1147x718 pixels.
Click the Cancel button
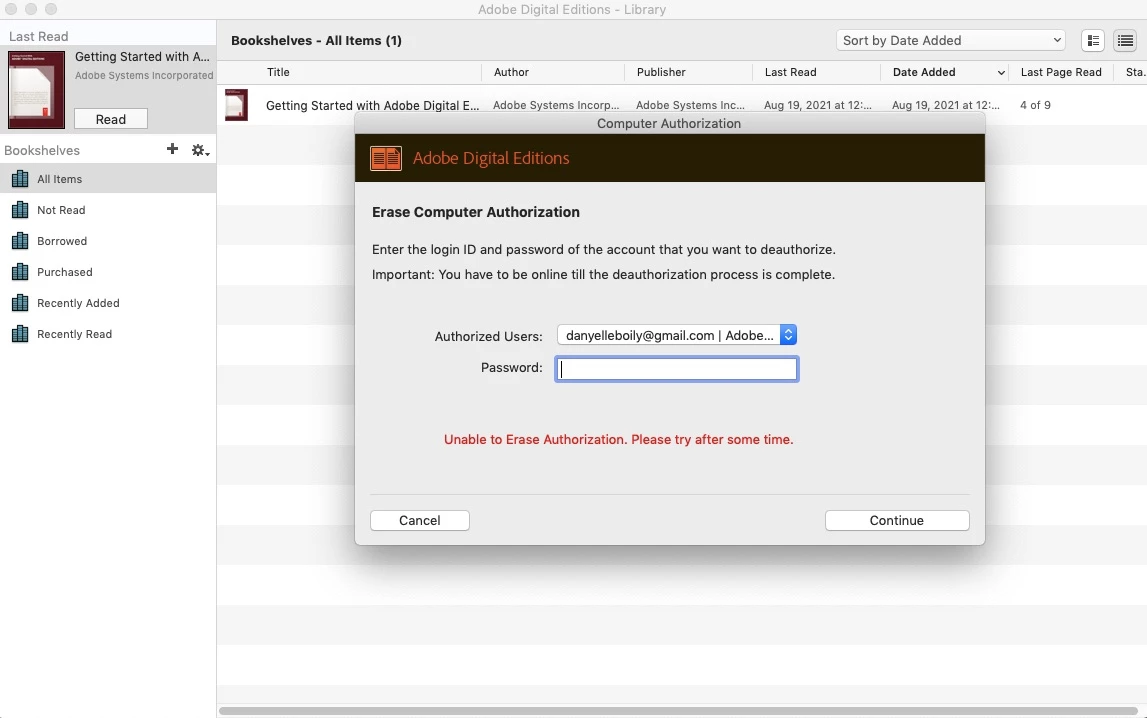click(x=420, y=521)
